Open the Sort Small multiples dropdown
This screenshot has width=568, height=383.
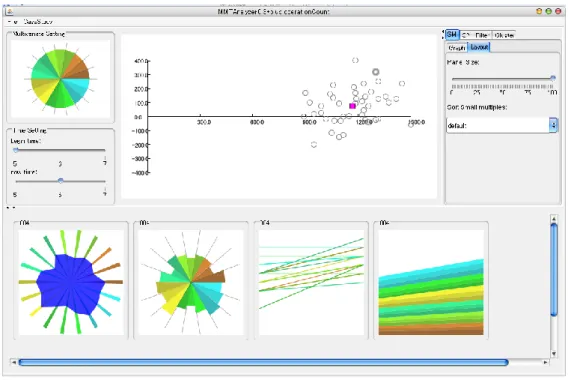[x=502, y=125]
